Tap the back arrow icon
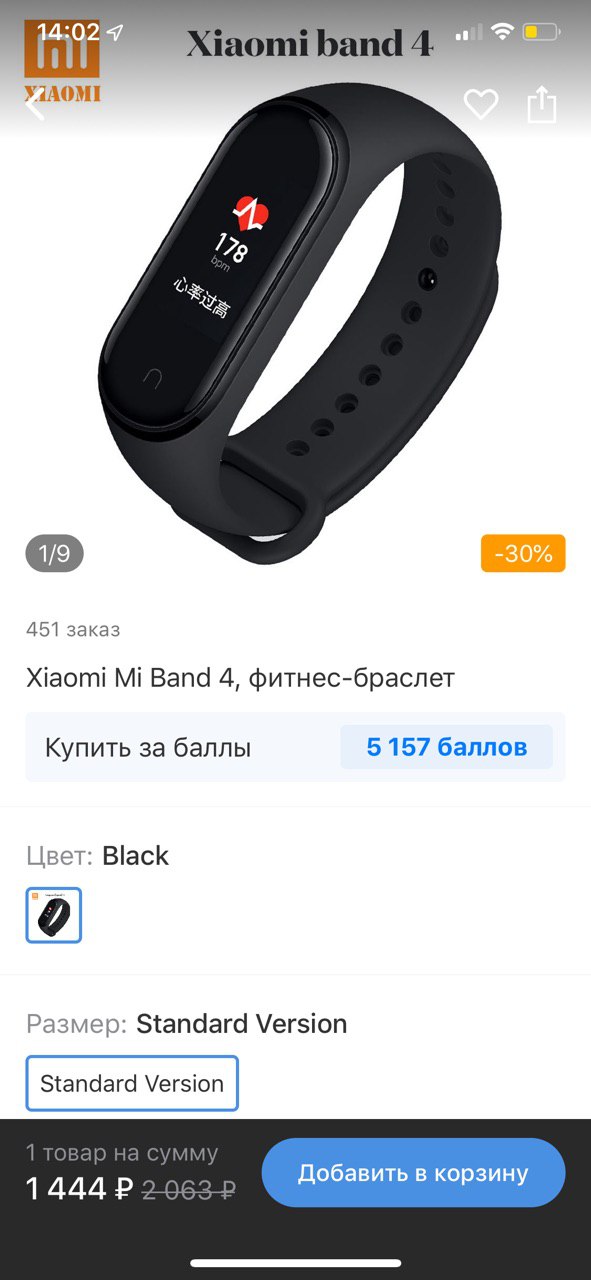The width and height of the screenshot is (591, 1280). 35,103
